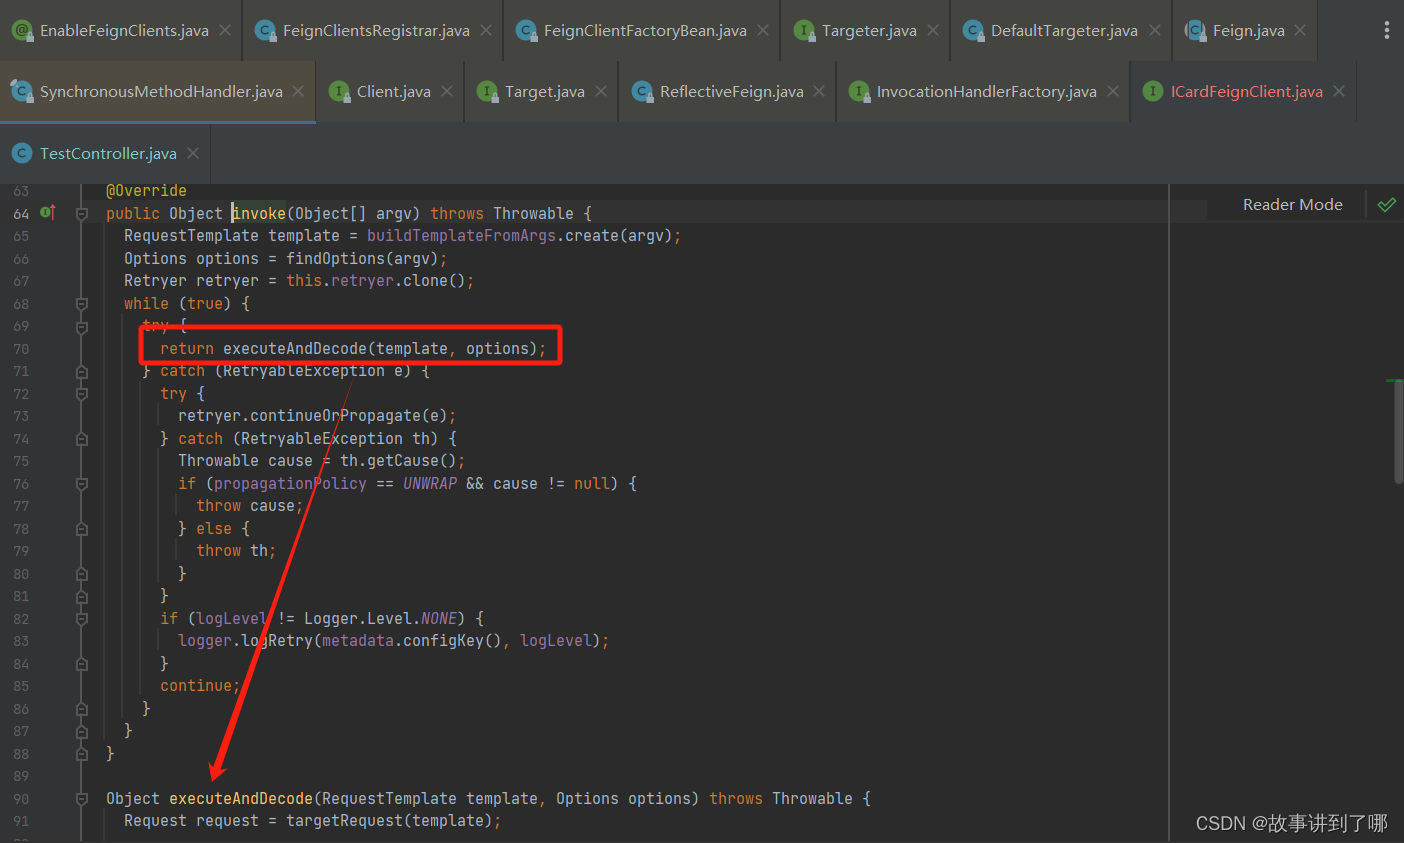Close InvocationHandlerFactory.java tab
The height and width of the screenshot is (843, 1404).
click(1113, 91)
